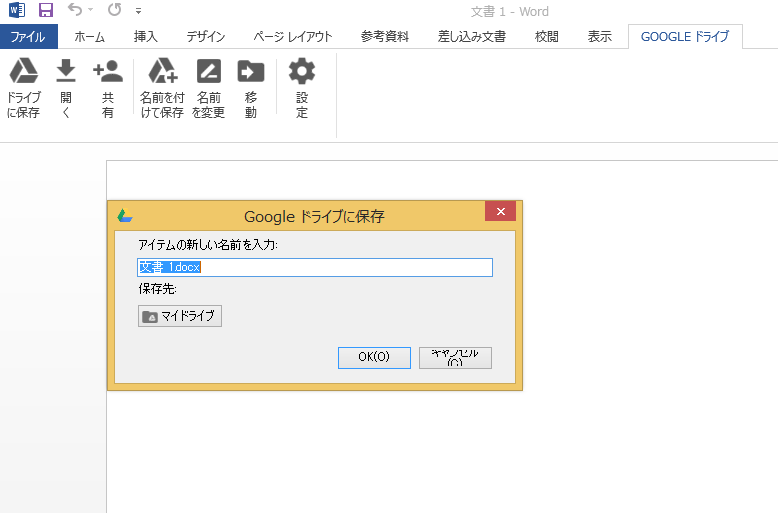Confirm with the OK(O) button
This screenshot has height=513, width=778.
[x=374, y=358]
